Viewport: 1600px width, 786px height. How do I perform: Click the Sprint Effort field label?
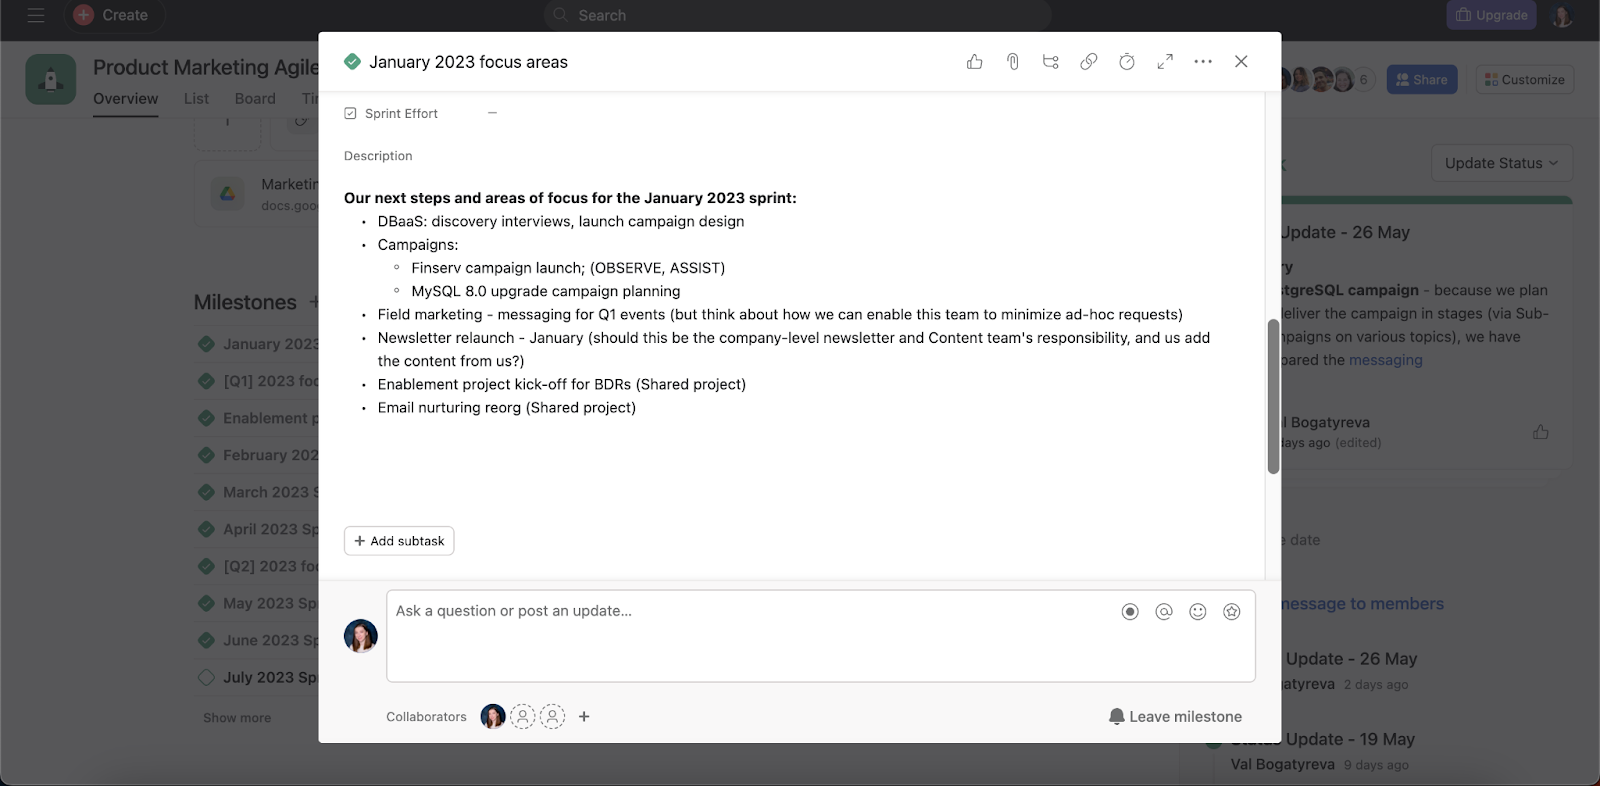(x=401, y=114)
